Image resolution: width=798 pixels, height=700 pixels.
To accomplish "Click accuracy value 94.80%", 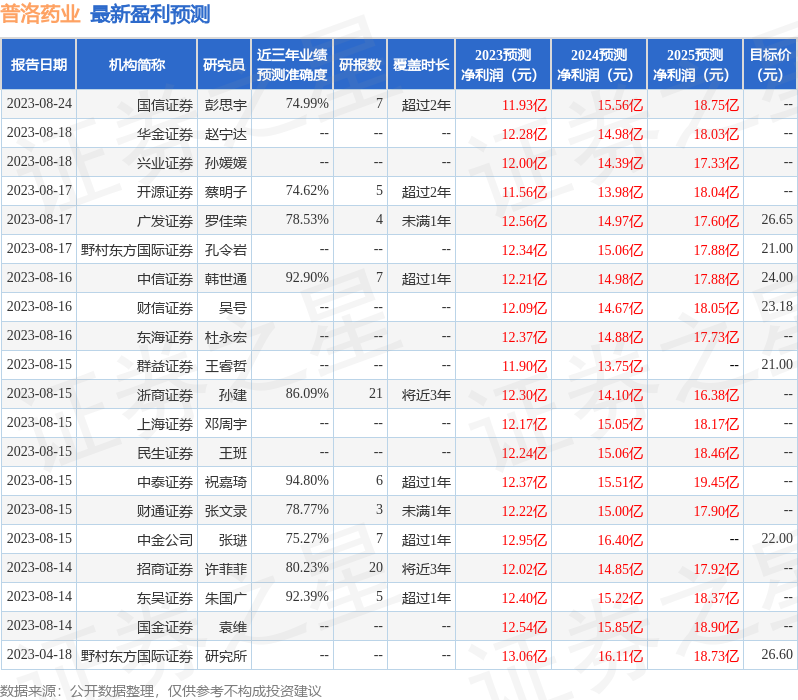I will pyautogui.click(x=307, y=481).
